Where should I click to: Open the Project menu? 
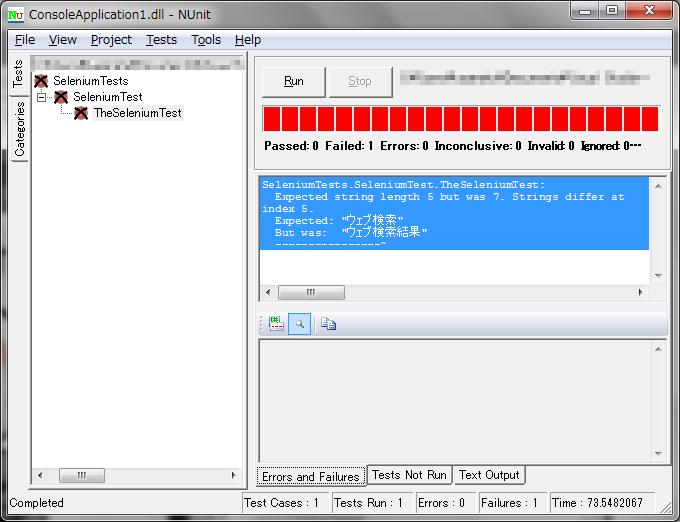111,40
